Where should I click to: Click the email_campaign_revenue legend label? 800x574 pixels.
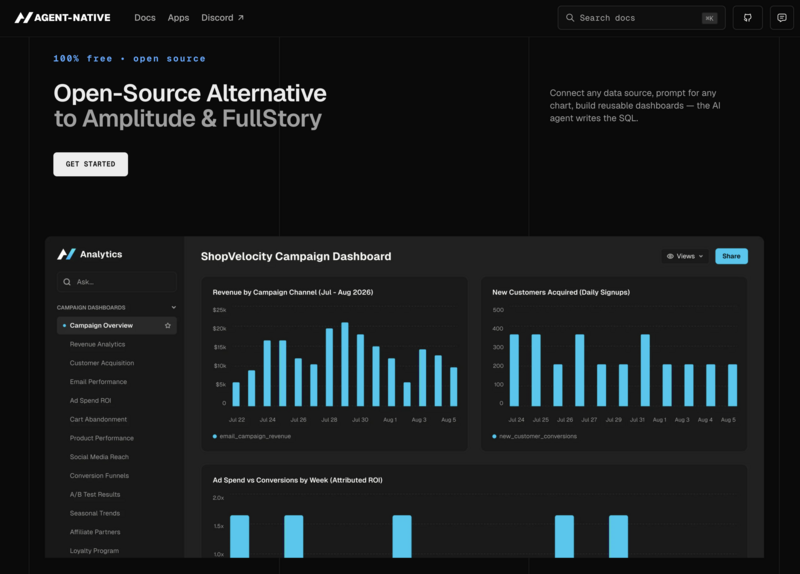(x=255, y=436)
